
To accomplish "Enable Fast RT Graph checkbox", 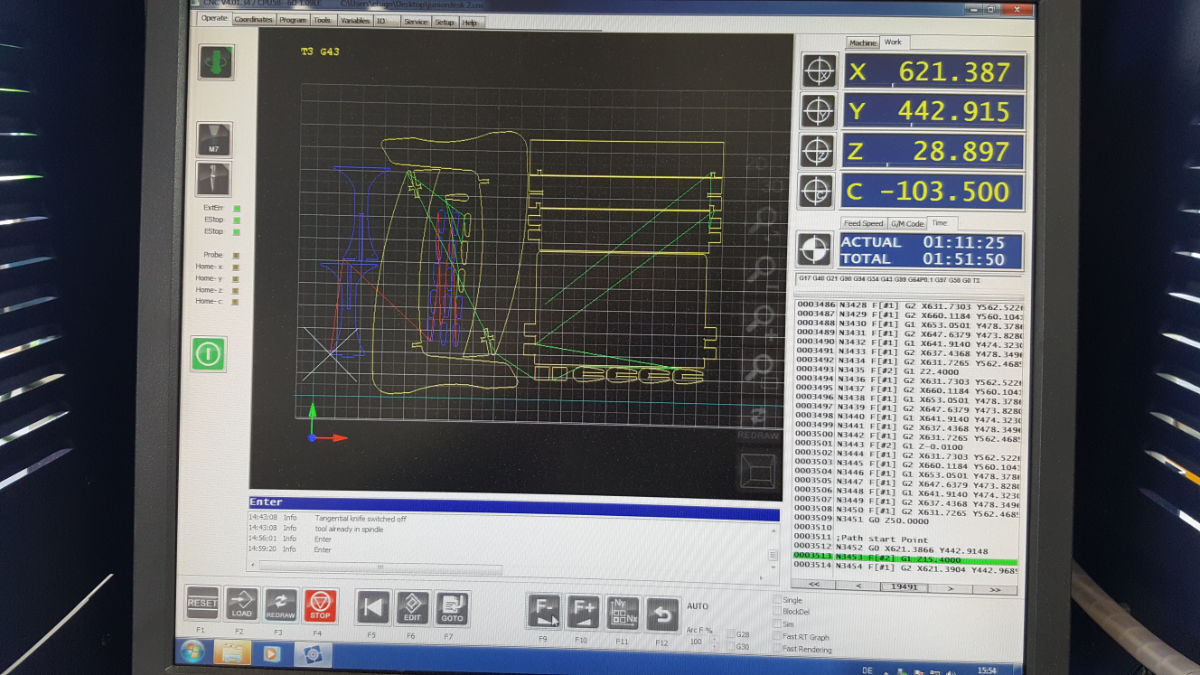I will (777, 637).
